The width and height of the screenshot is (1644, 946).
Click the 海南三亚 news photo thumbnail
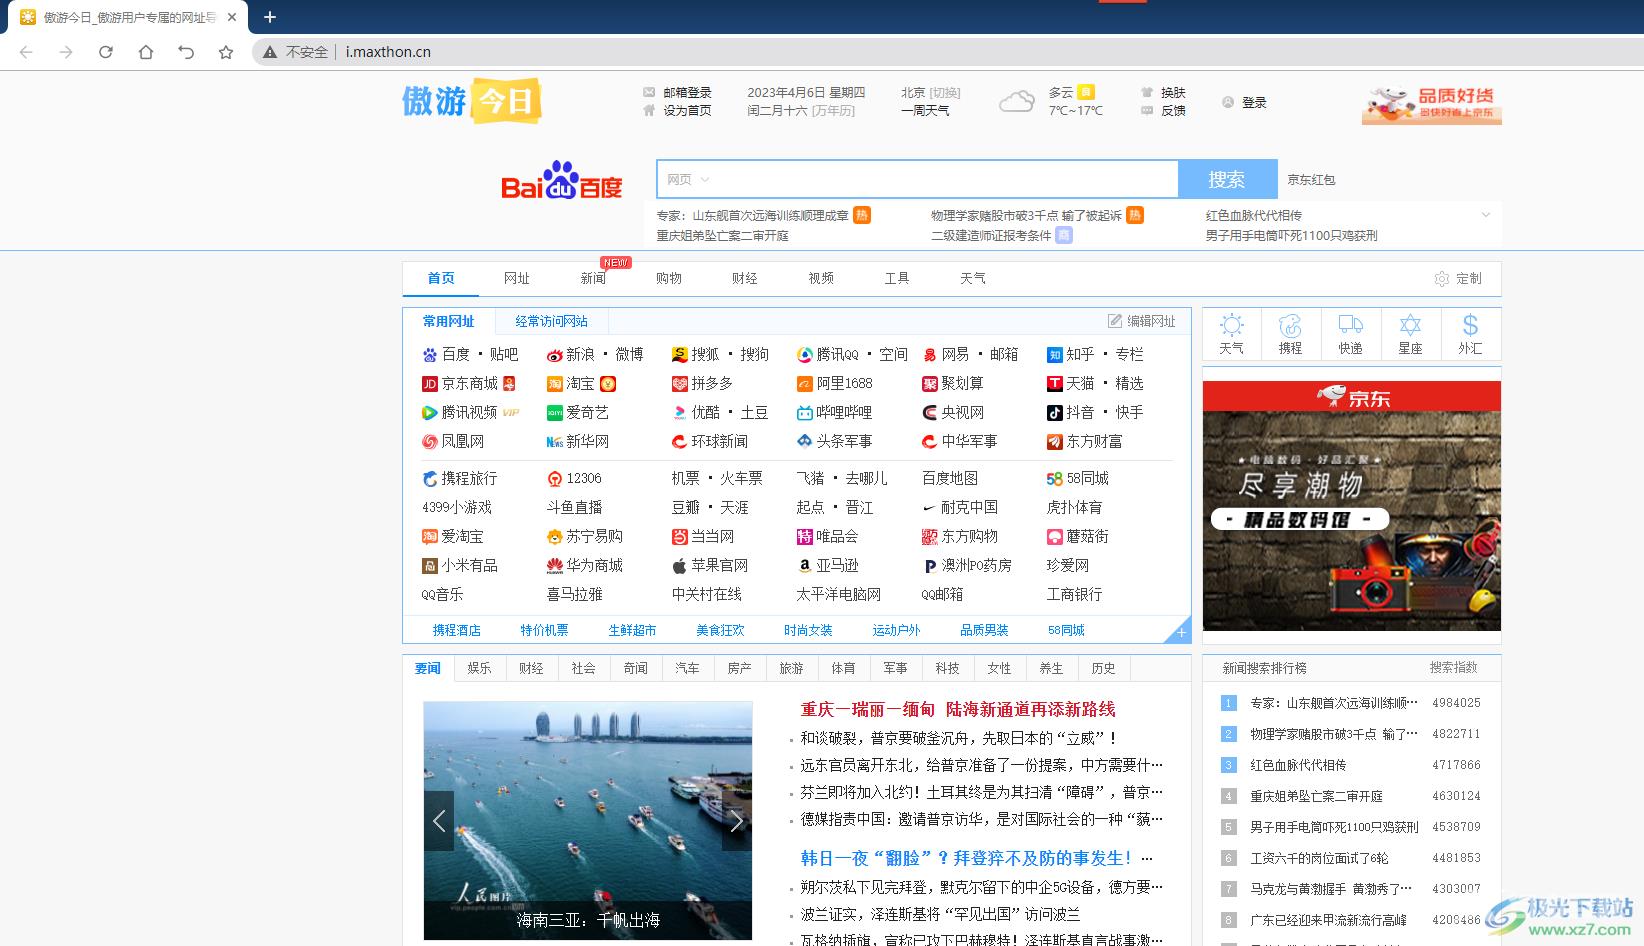(x=588, y=821)
